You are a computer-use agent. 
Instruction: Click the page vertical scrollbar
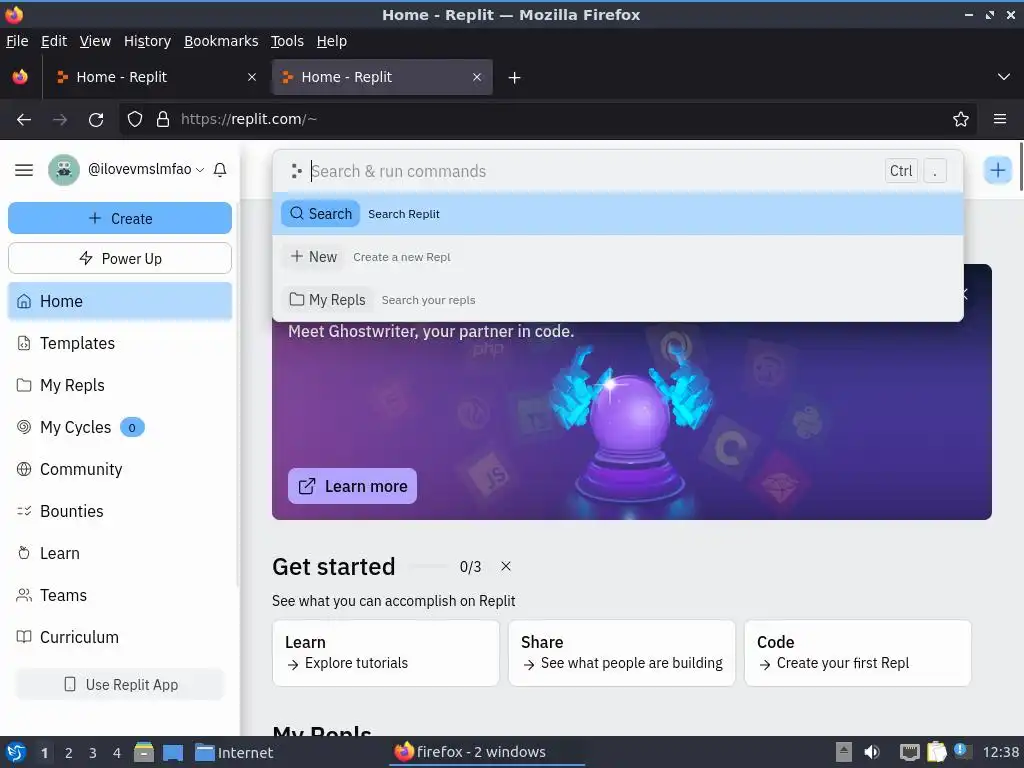[1021, 167]
